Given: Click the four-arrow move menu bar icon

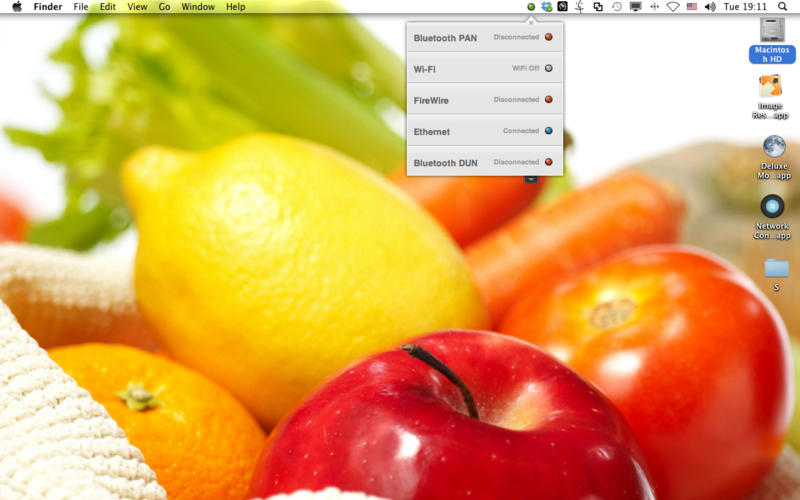Looking at the screenshot, I should [x=655, y=7].
